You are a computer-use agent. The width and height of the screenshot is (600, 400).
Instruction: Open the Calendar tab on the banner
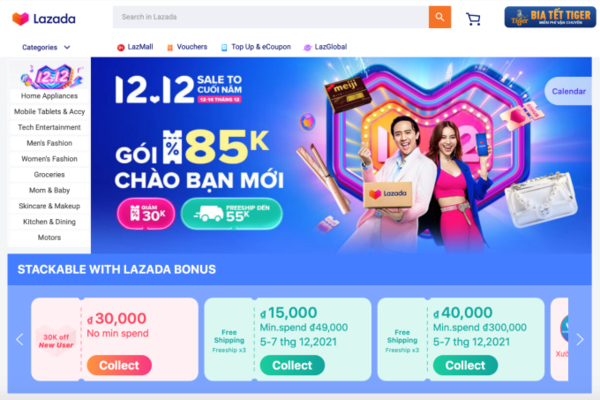[x=568, y=91]
